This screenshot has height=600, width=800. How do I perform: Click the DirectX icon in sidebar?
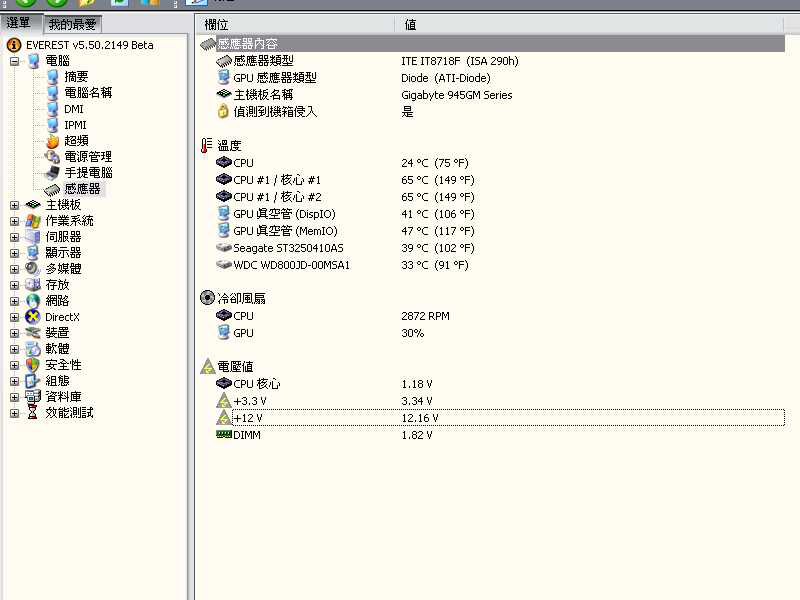pos(33,317)
